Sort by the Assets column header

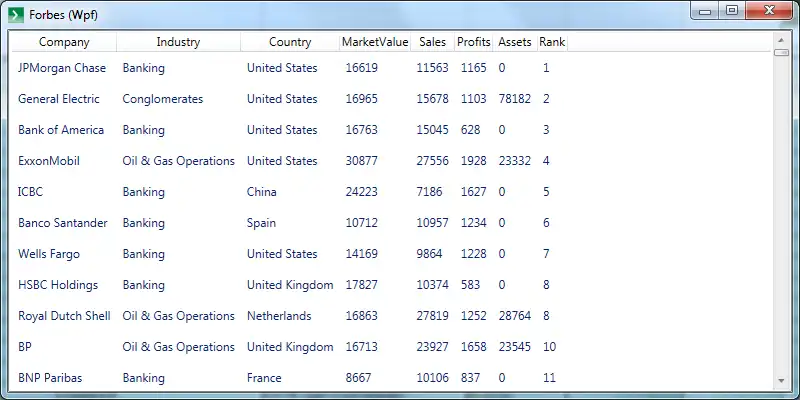pyautogui.click(x=515, y=42)
